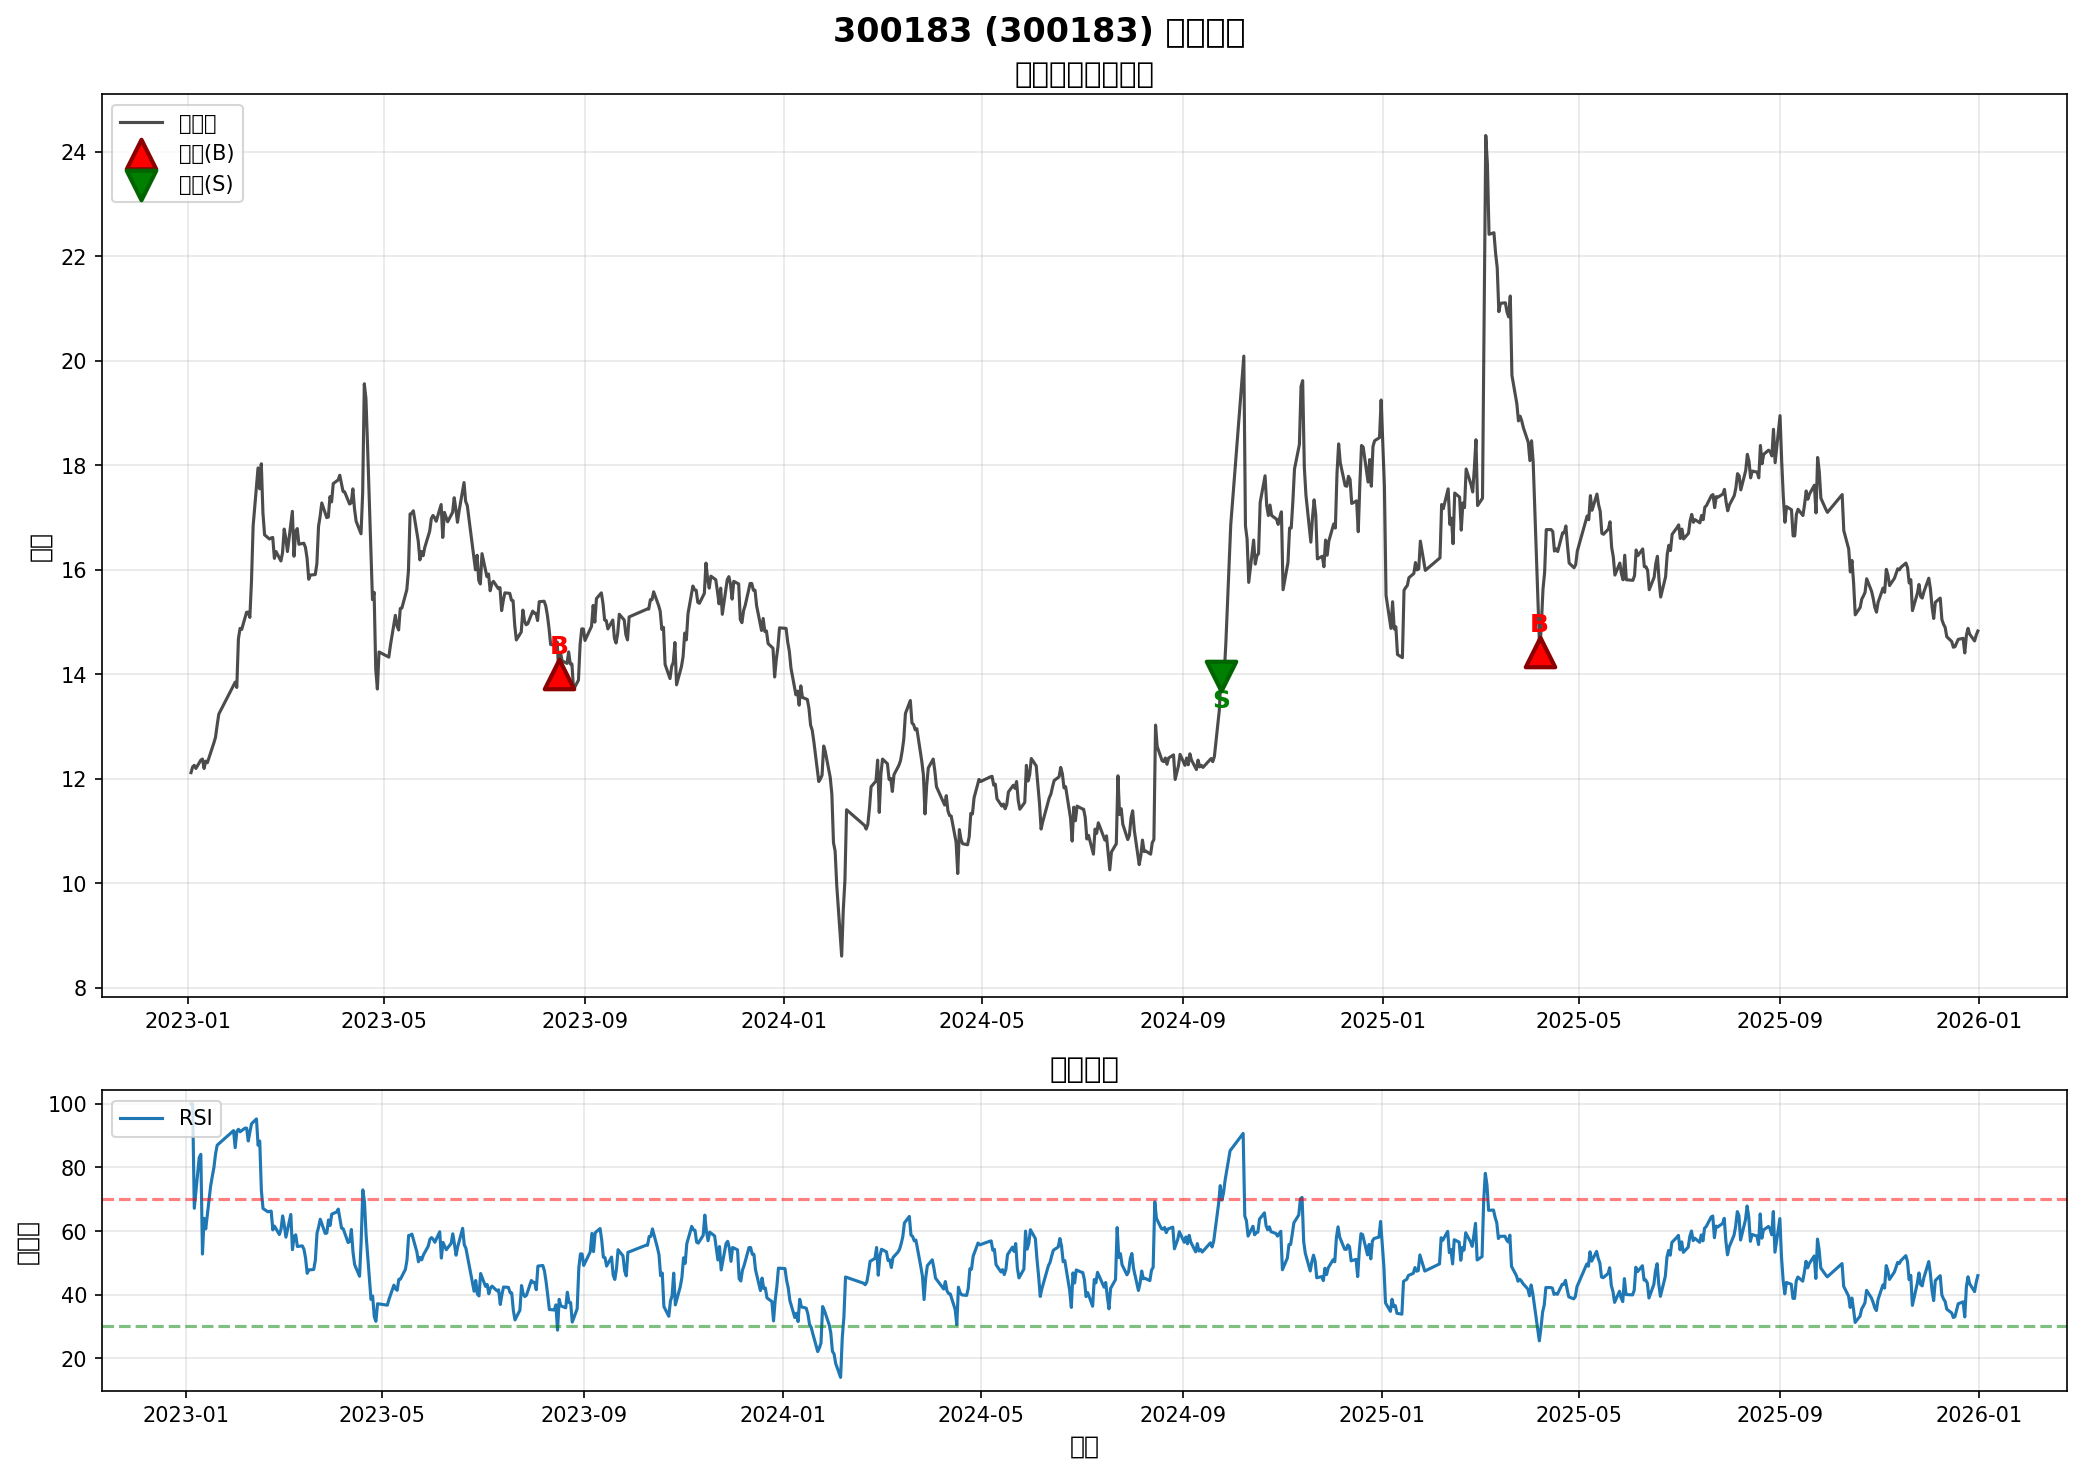Click the y-axis tick label 20 on price chart
2082x1473 pixels.
coord(75,361)
